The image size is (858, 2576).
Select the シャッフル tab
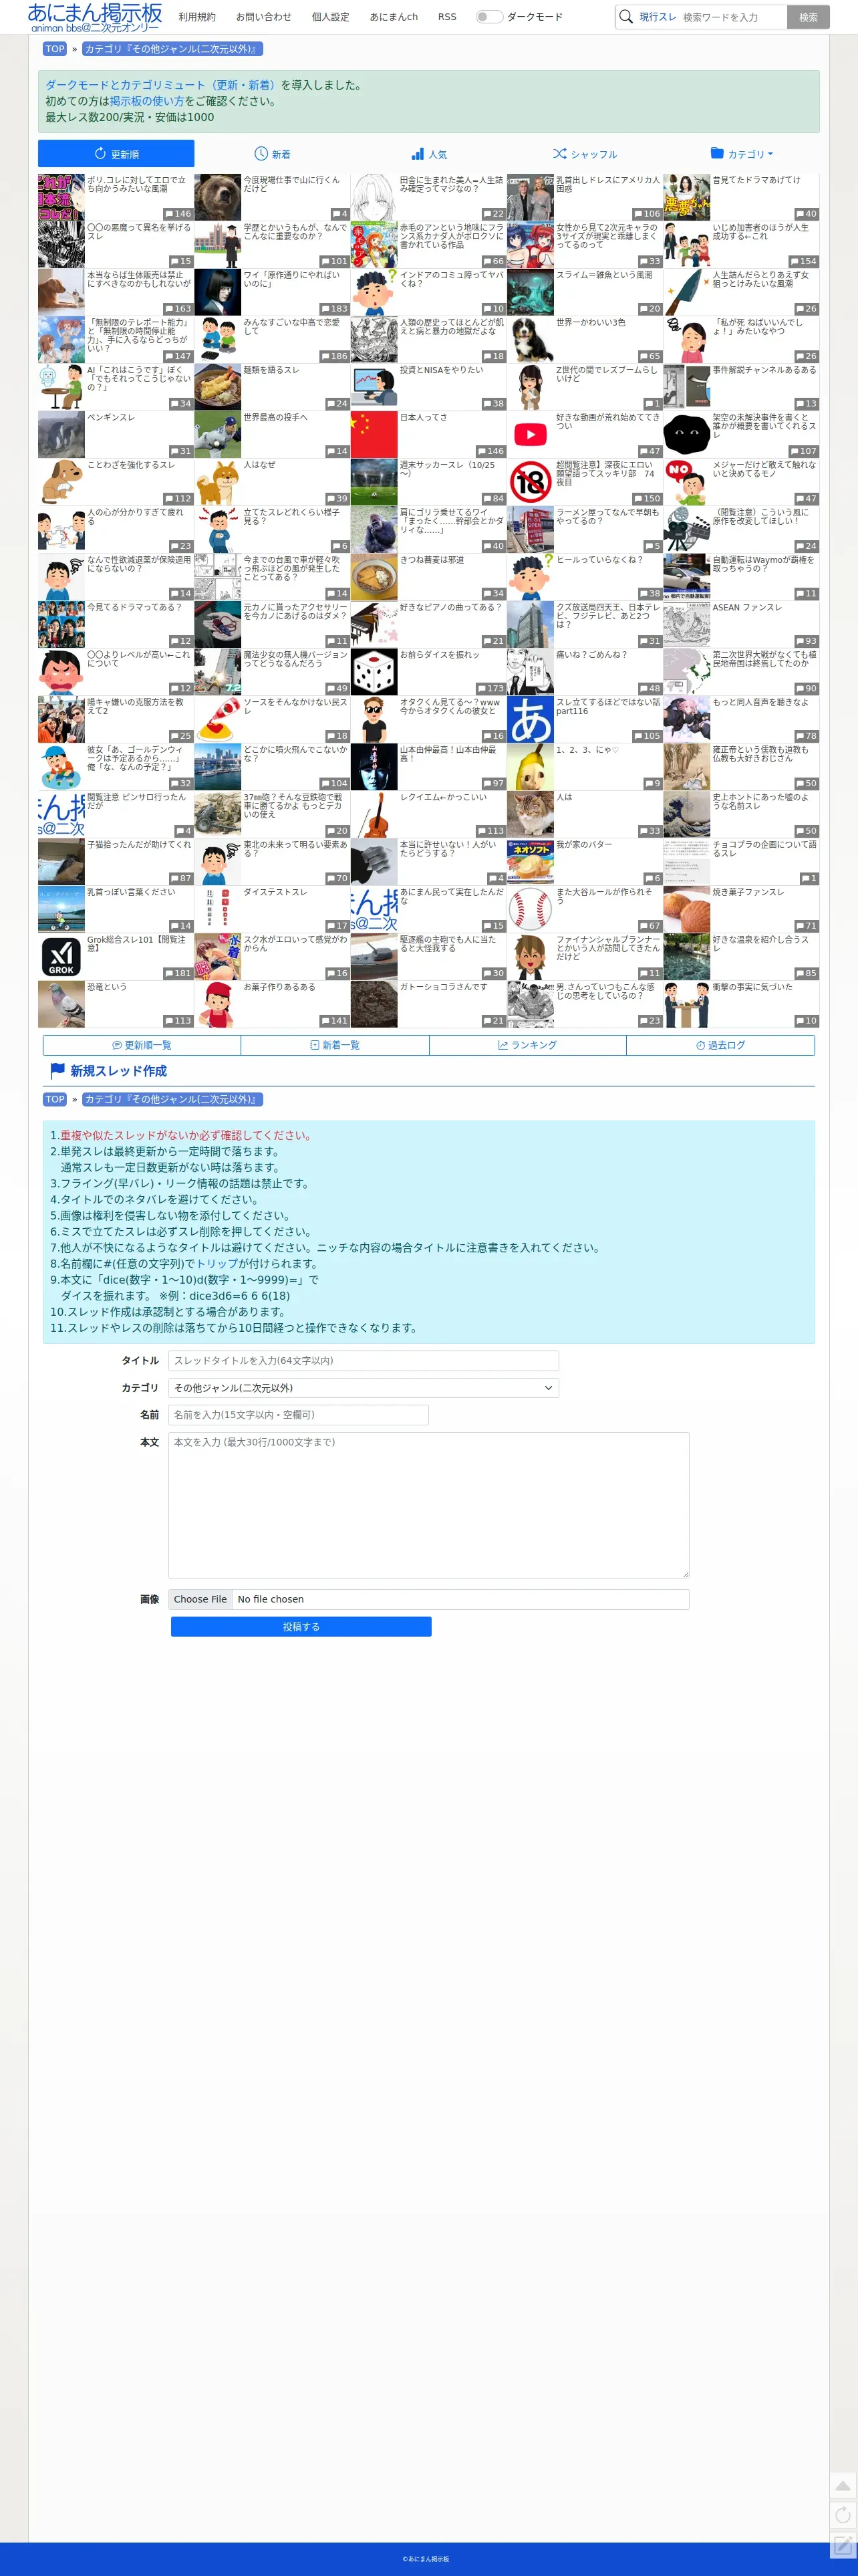point(585,154)
